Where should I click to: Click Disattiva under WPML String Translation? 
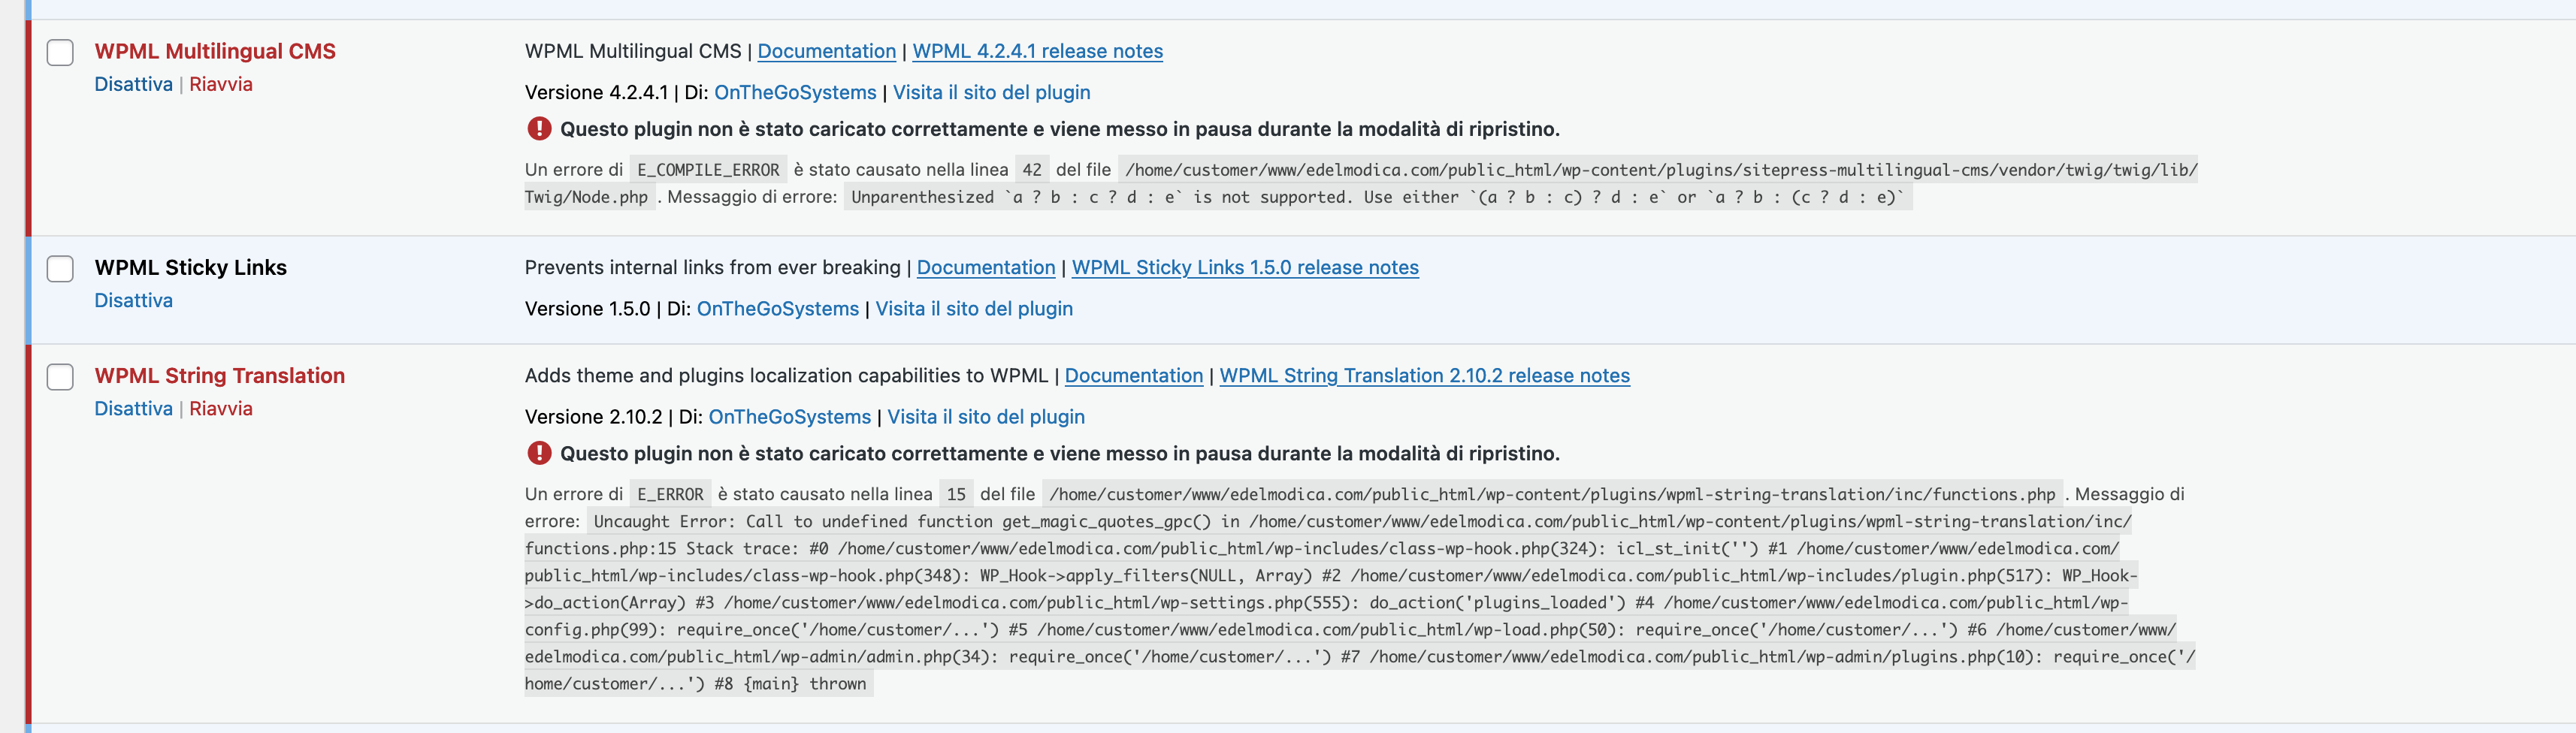click(133, 408)
